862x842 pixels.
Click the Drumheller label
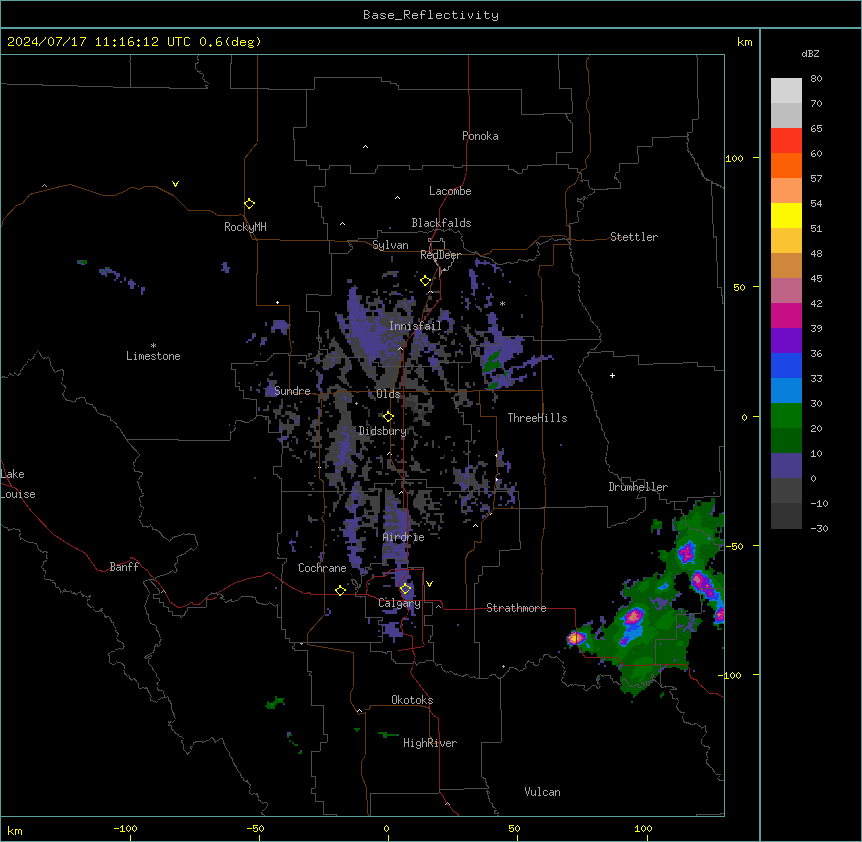tap(638, 487)
